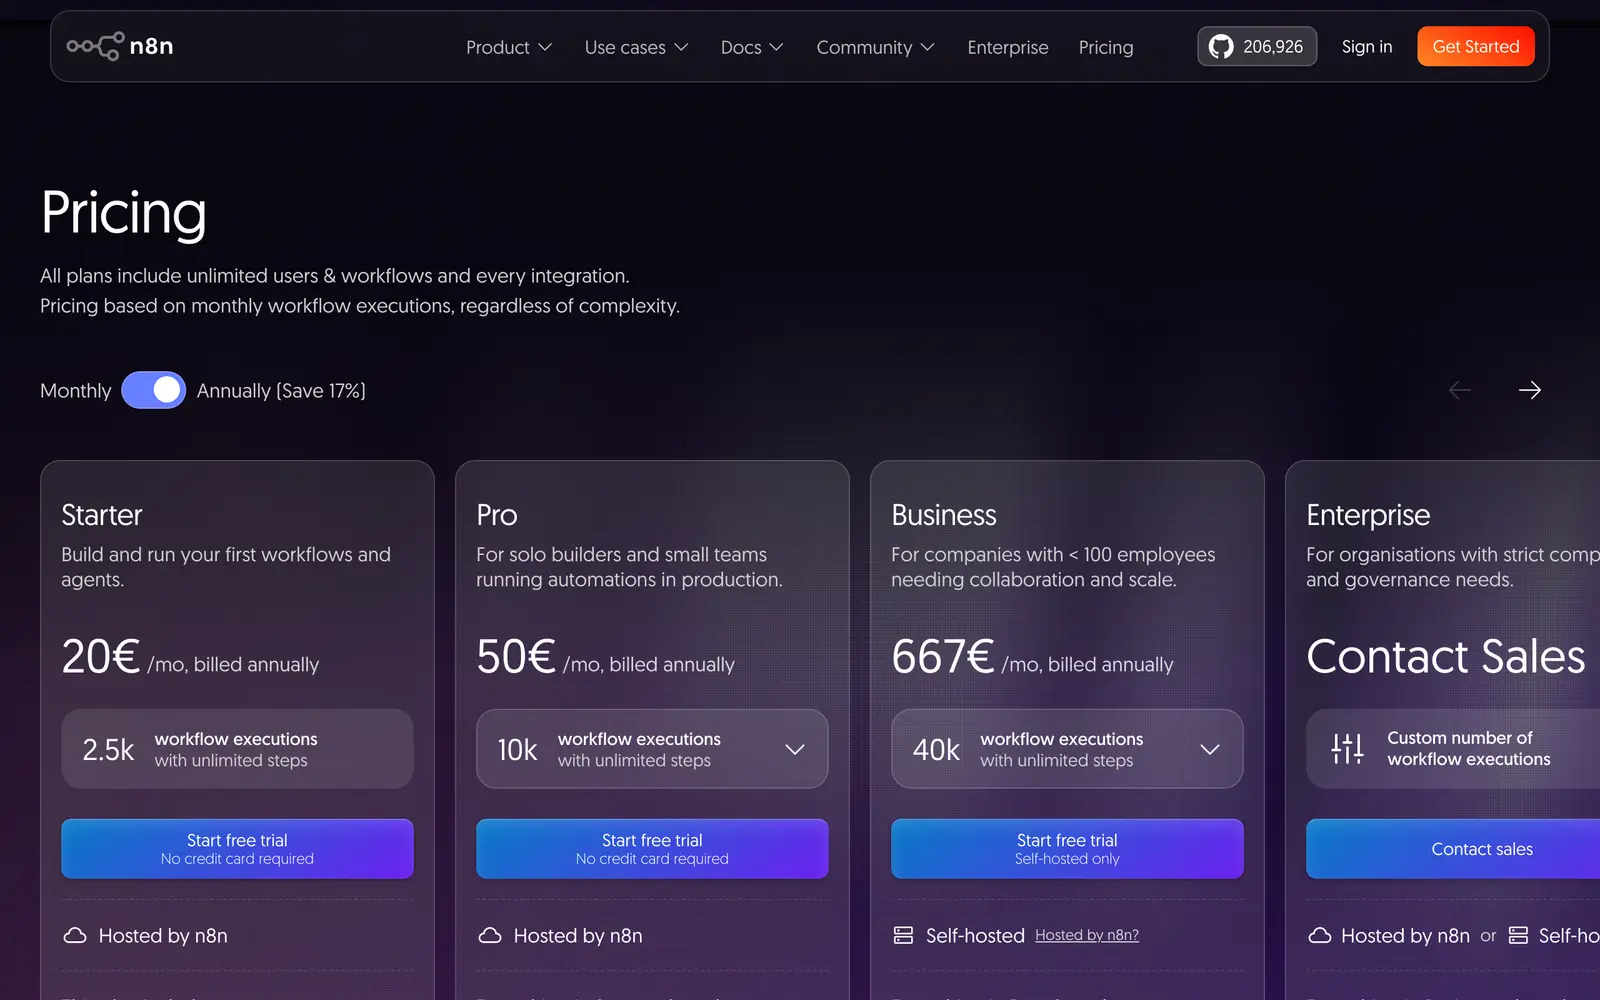
Task: Toggle the Monthly/Annually billing switch
Action: (153, 390)
